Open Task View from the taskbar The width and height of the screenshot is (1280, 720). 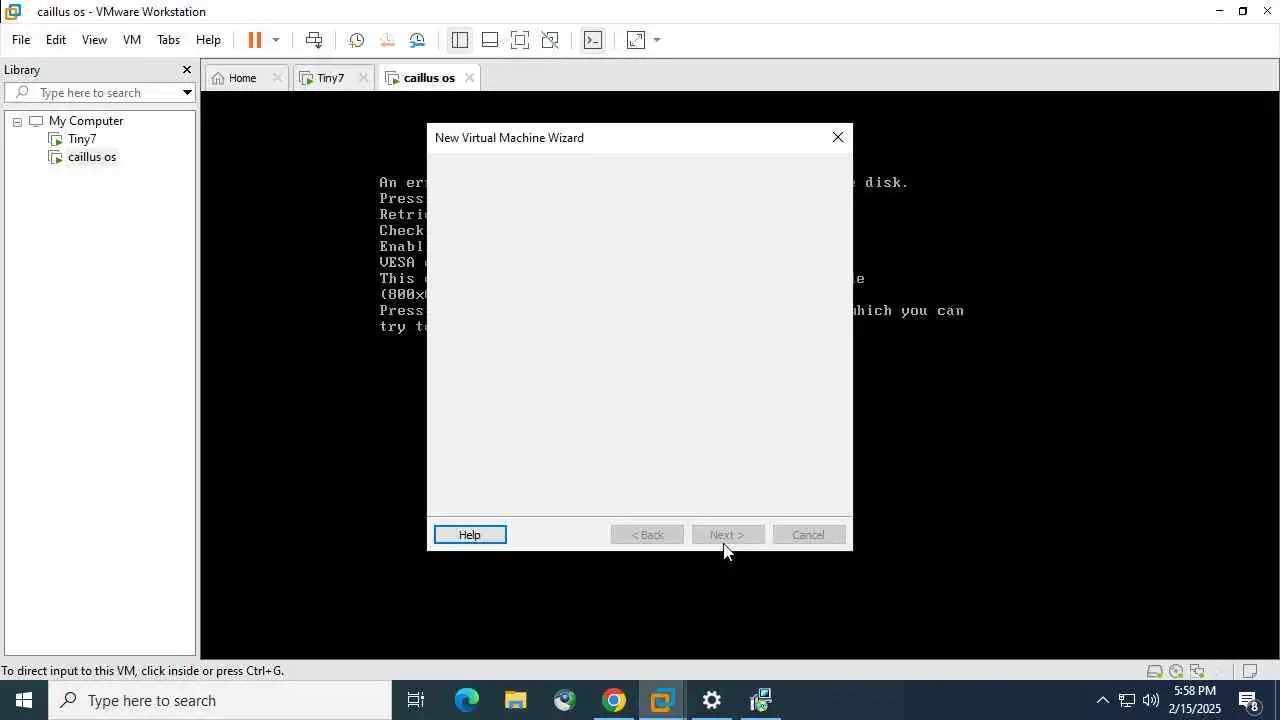point(416,700)
